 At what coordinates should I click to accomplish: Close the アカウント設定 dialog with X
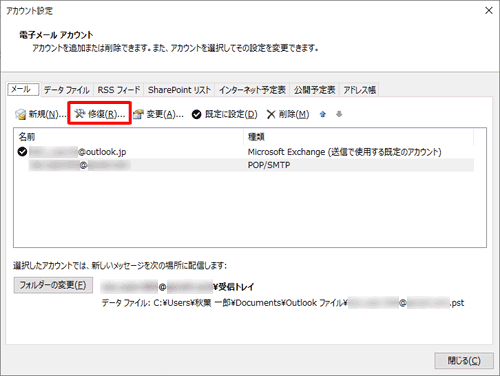[489, 11]
